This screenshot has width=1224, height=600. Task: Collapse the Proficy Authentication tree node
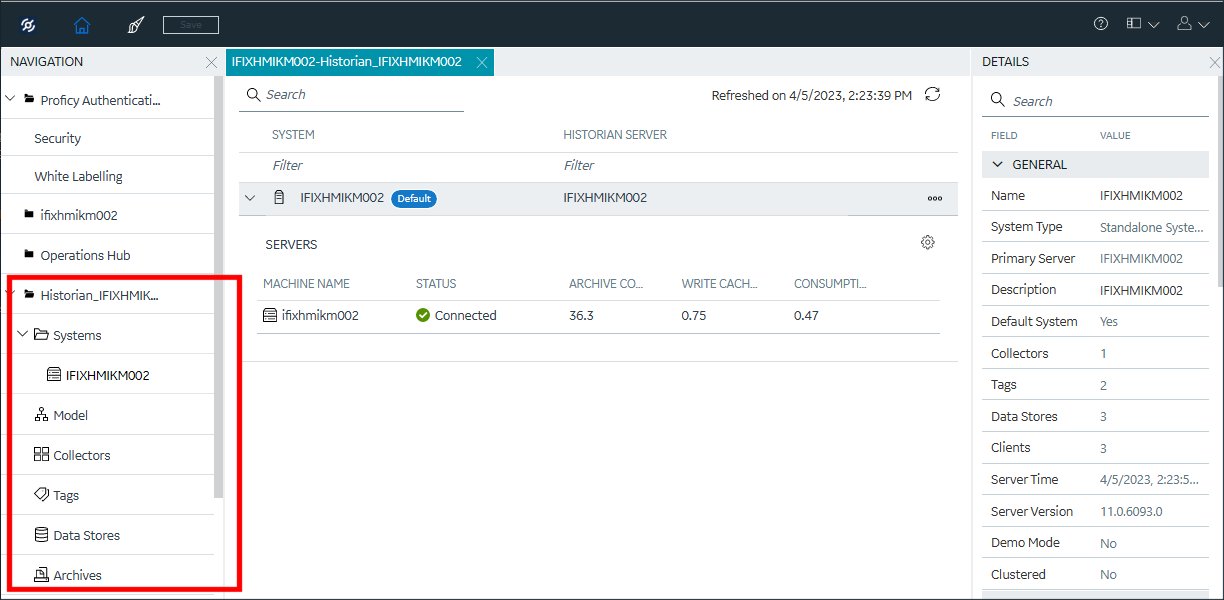(x=11, y=99)
